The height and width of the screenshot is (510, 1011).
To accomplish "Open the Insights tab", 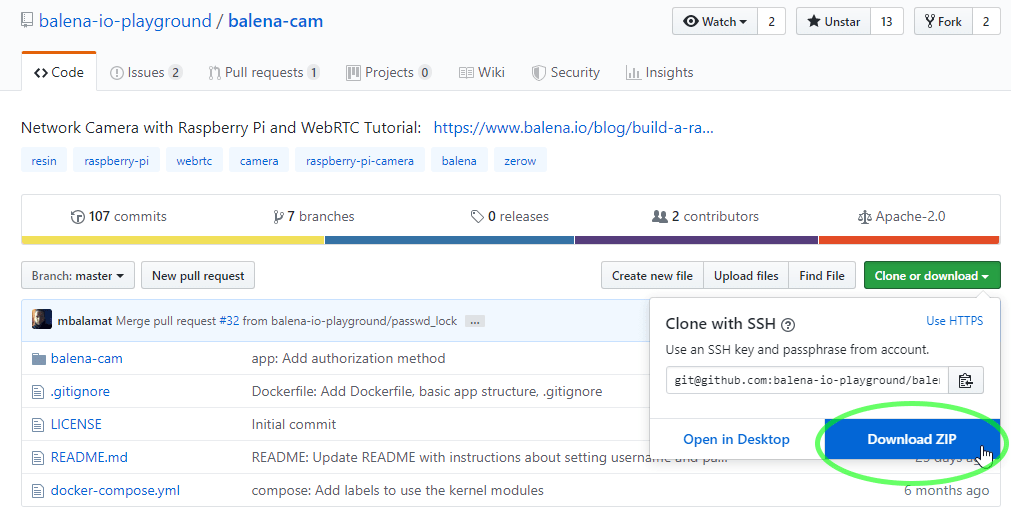I will tap(659, 72).
